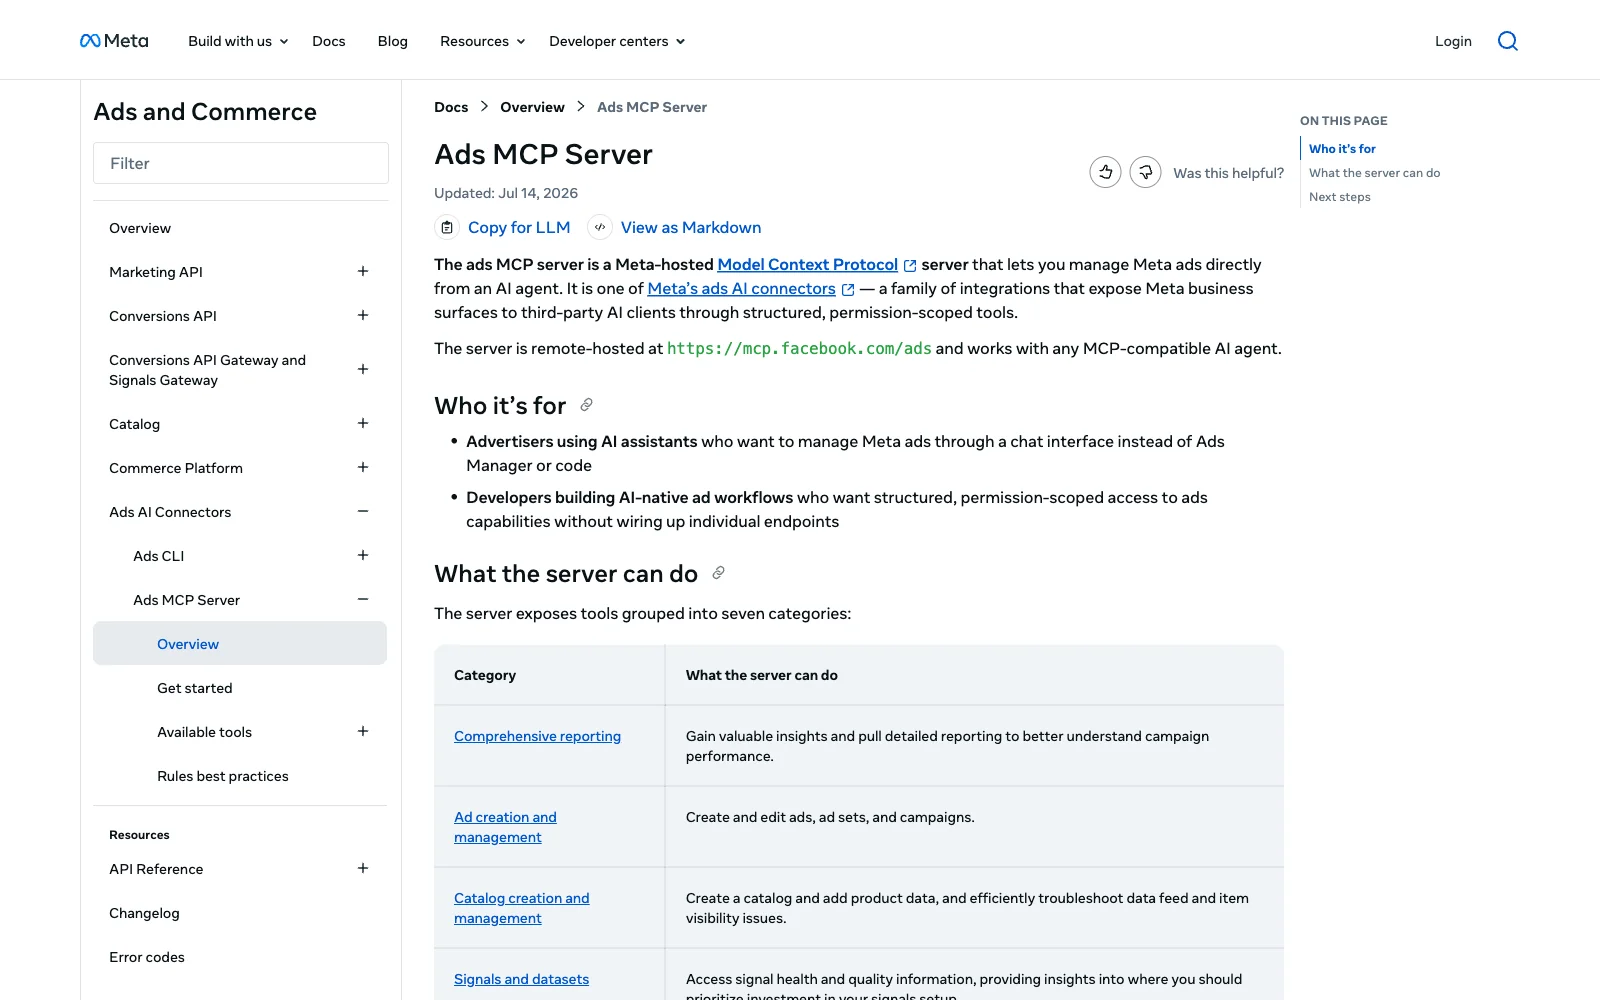This screenshot has width=1600, height=1000.
Task: Click the thumbs down icon
Action: click(1145, 172)
